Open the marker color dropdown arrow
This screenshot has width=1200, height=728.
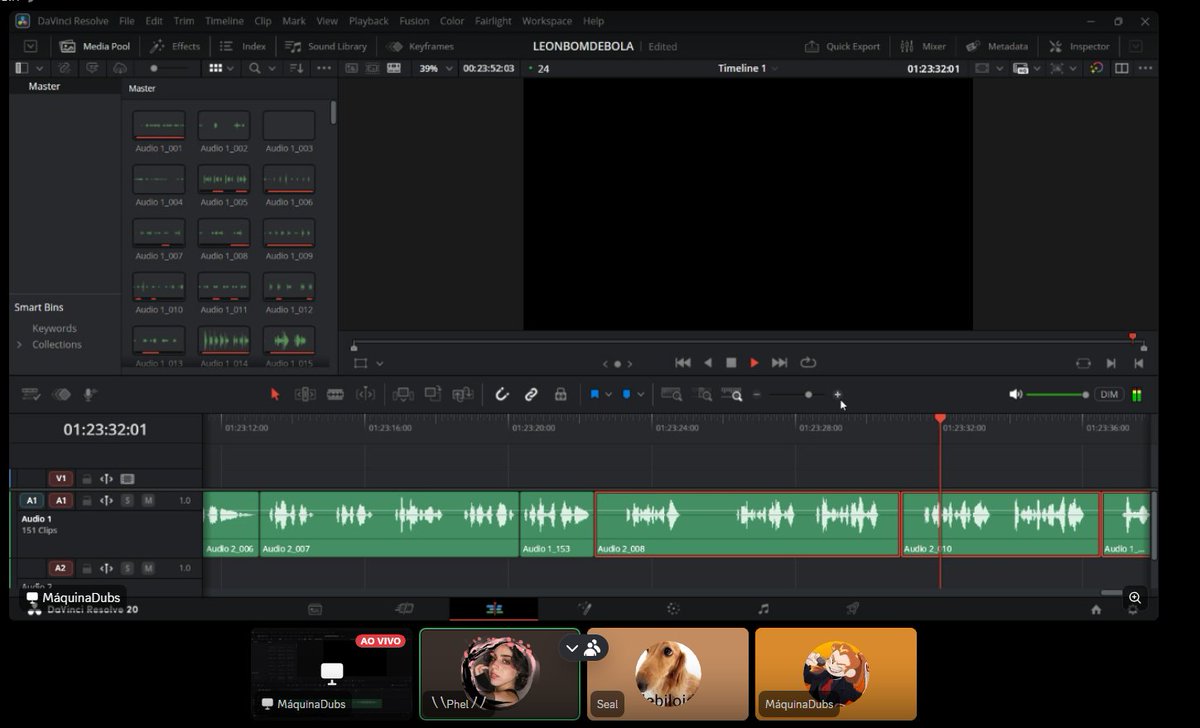pos(641,395)
